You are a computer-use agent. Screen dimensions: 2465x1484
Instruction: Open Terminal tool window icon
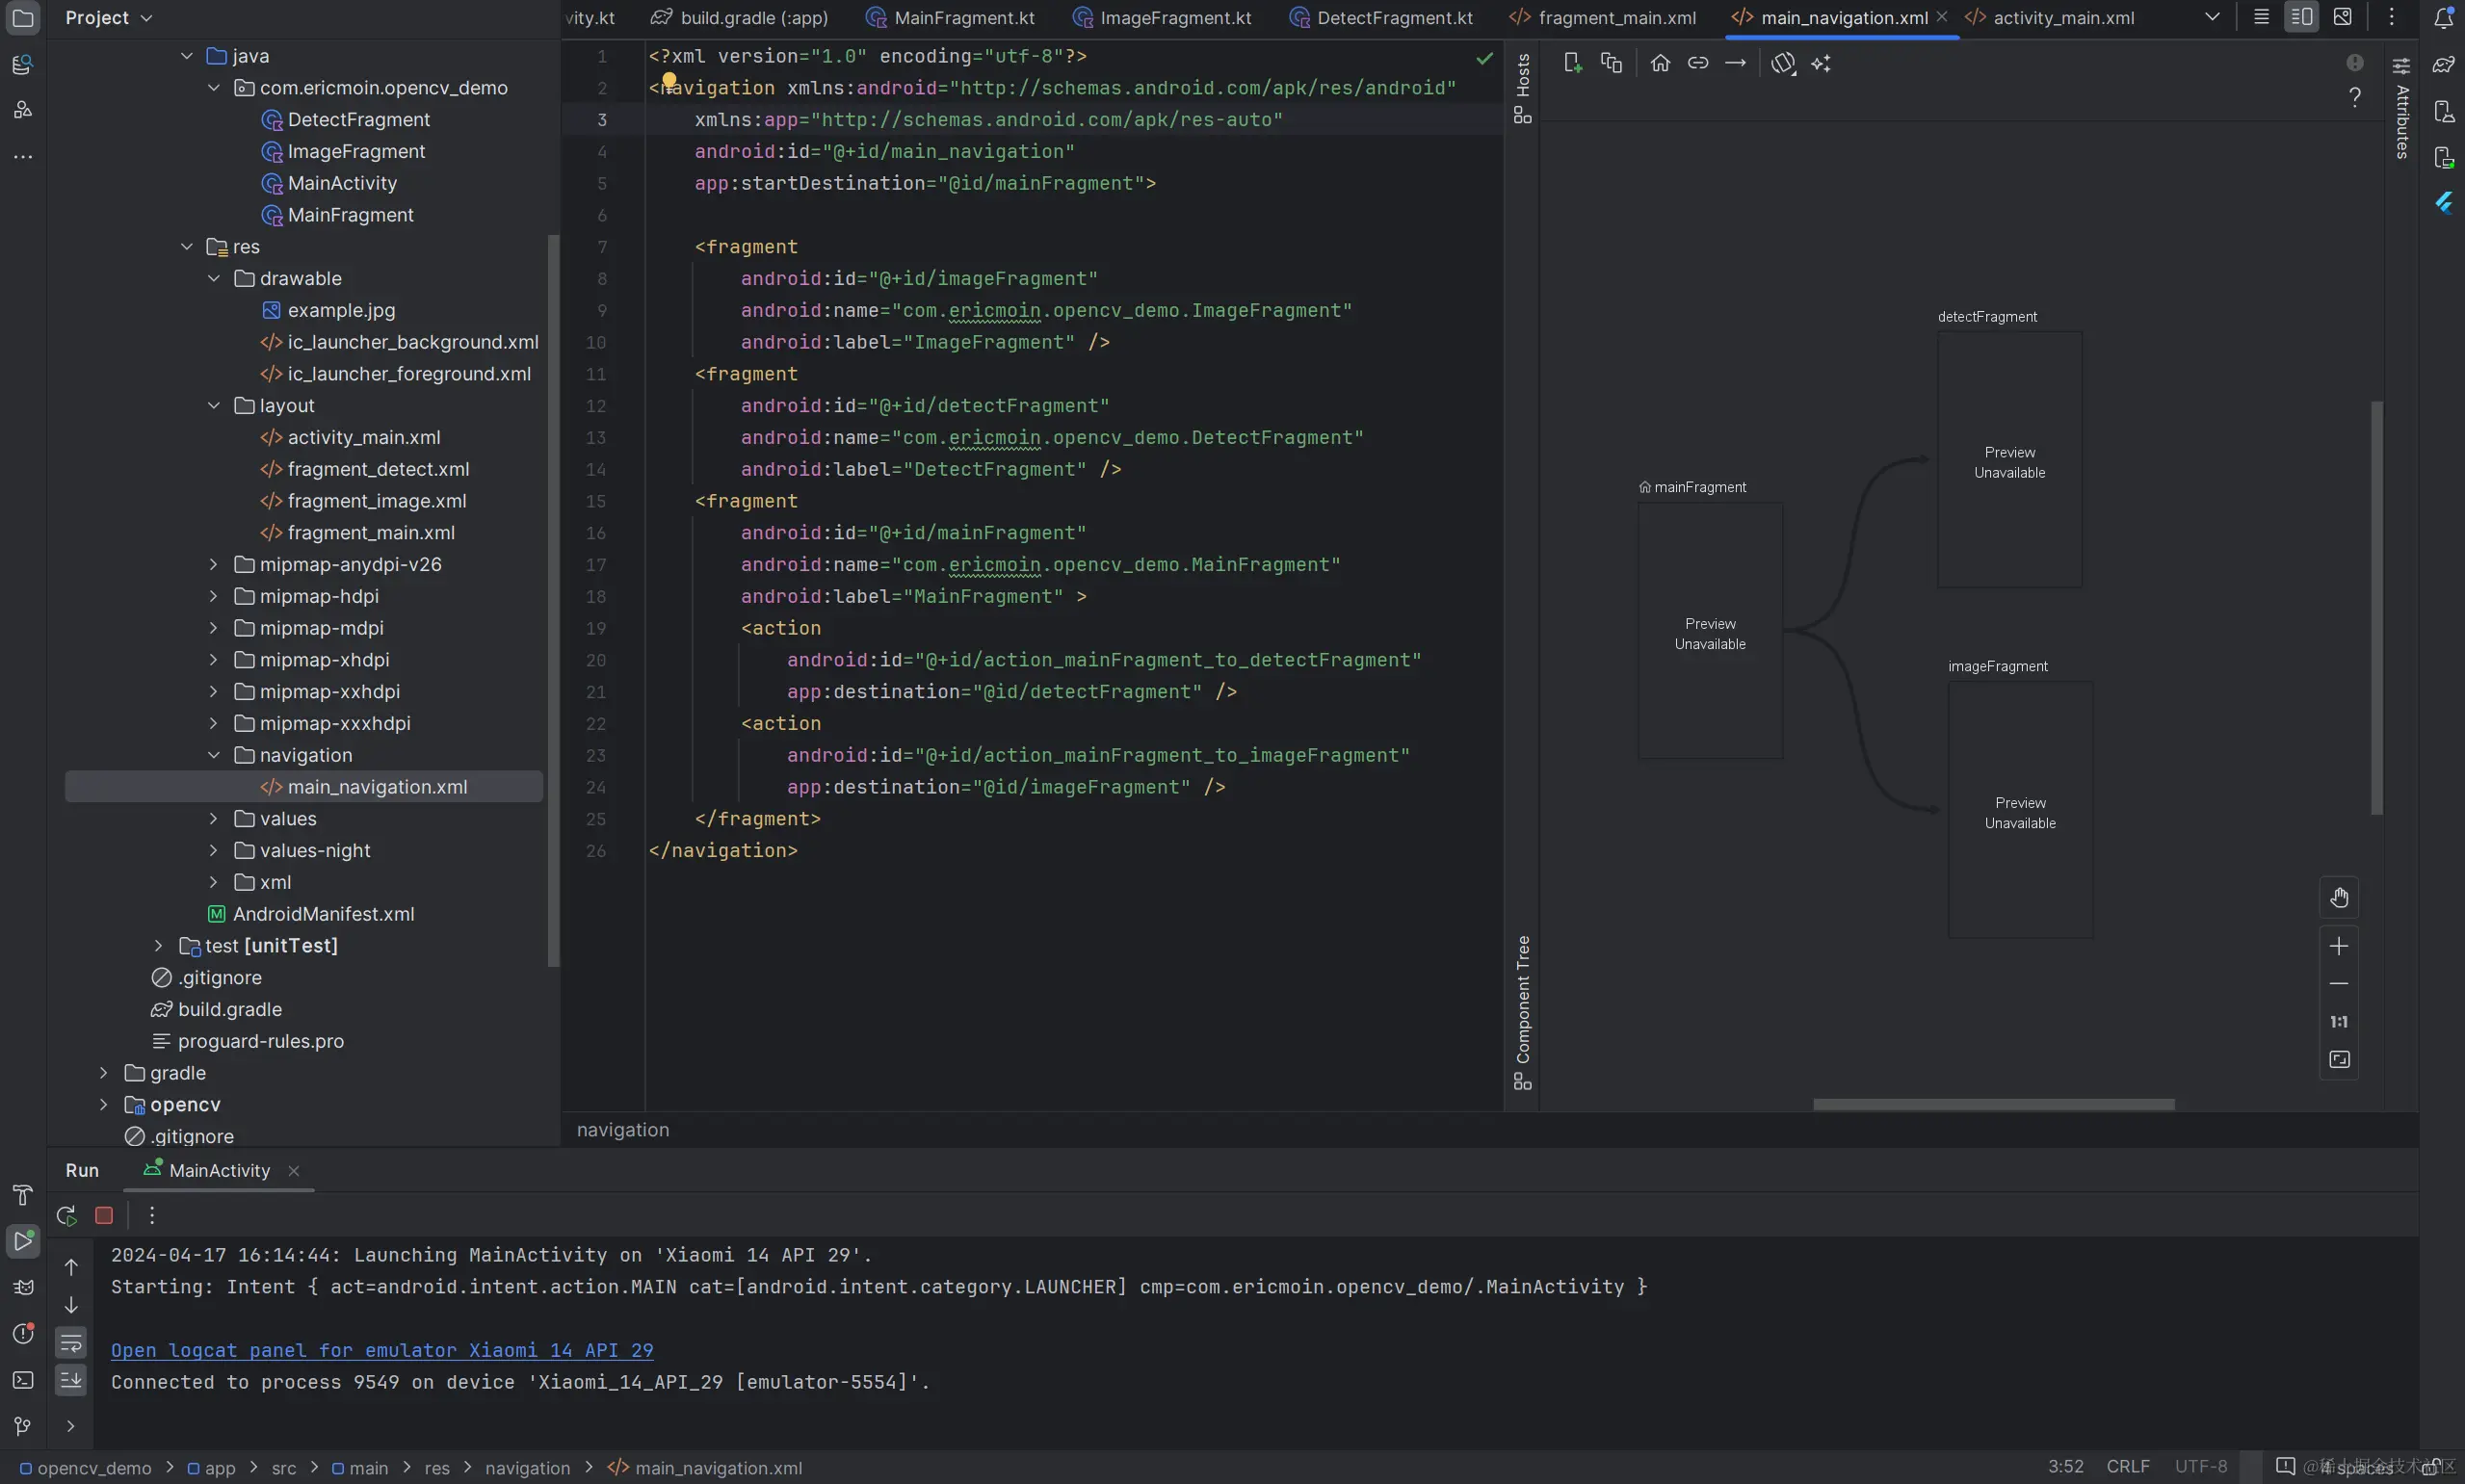(x=22, y=1380)
